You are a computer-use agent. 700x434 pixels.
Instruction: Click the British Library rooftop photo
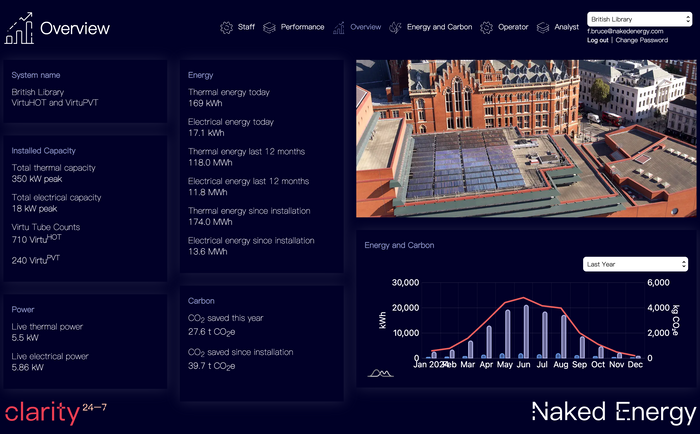526,138
